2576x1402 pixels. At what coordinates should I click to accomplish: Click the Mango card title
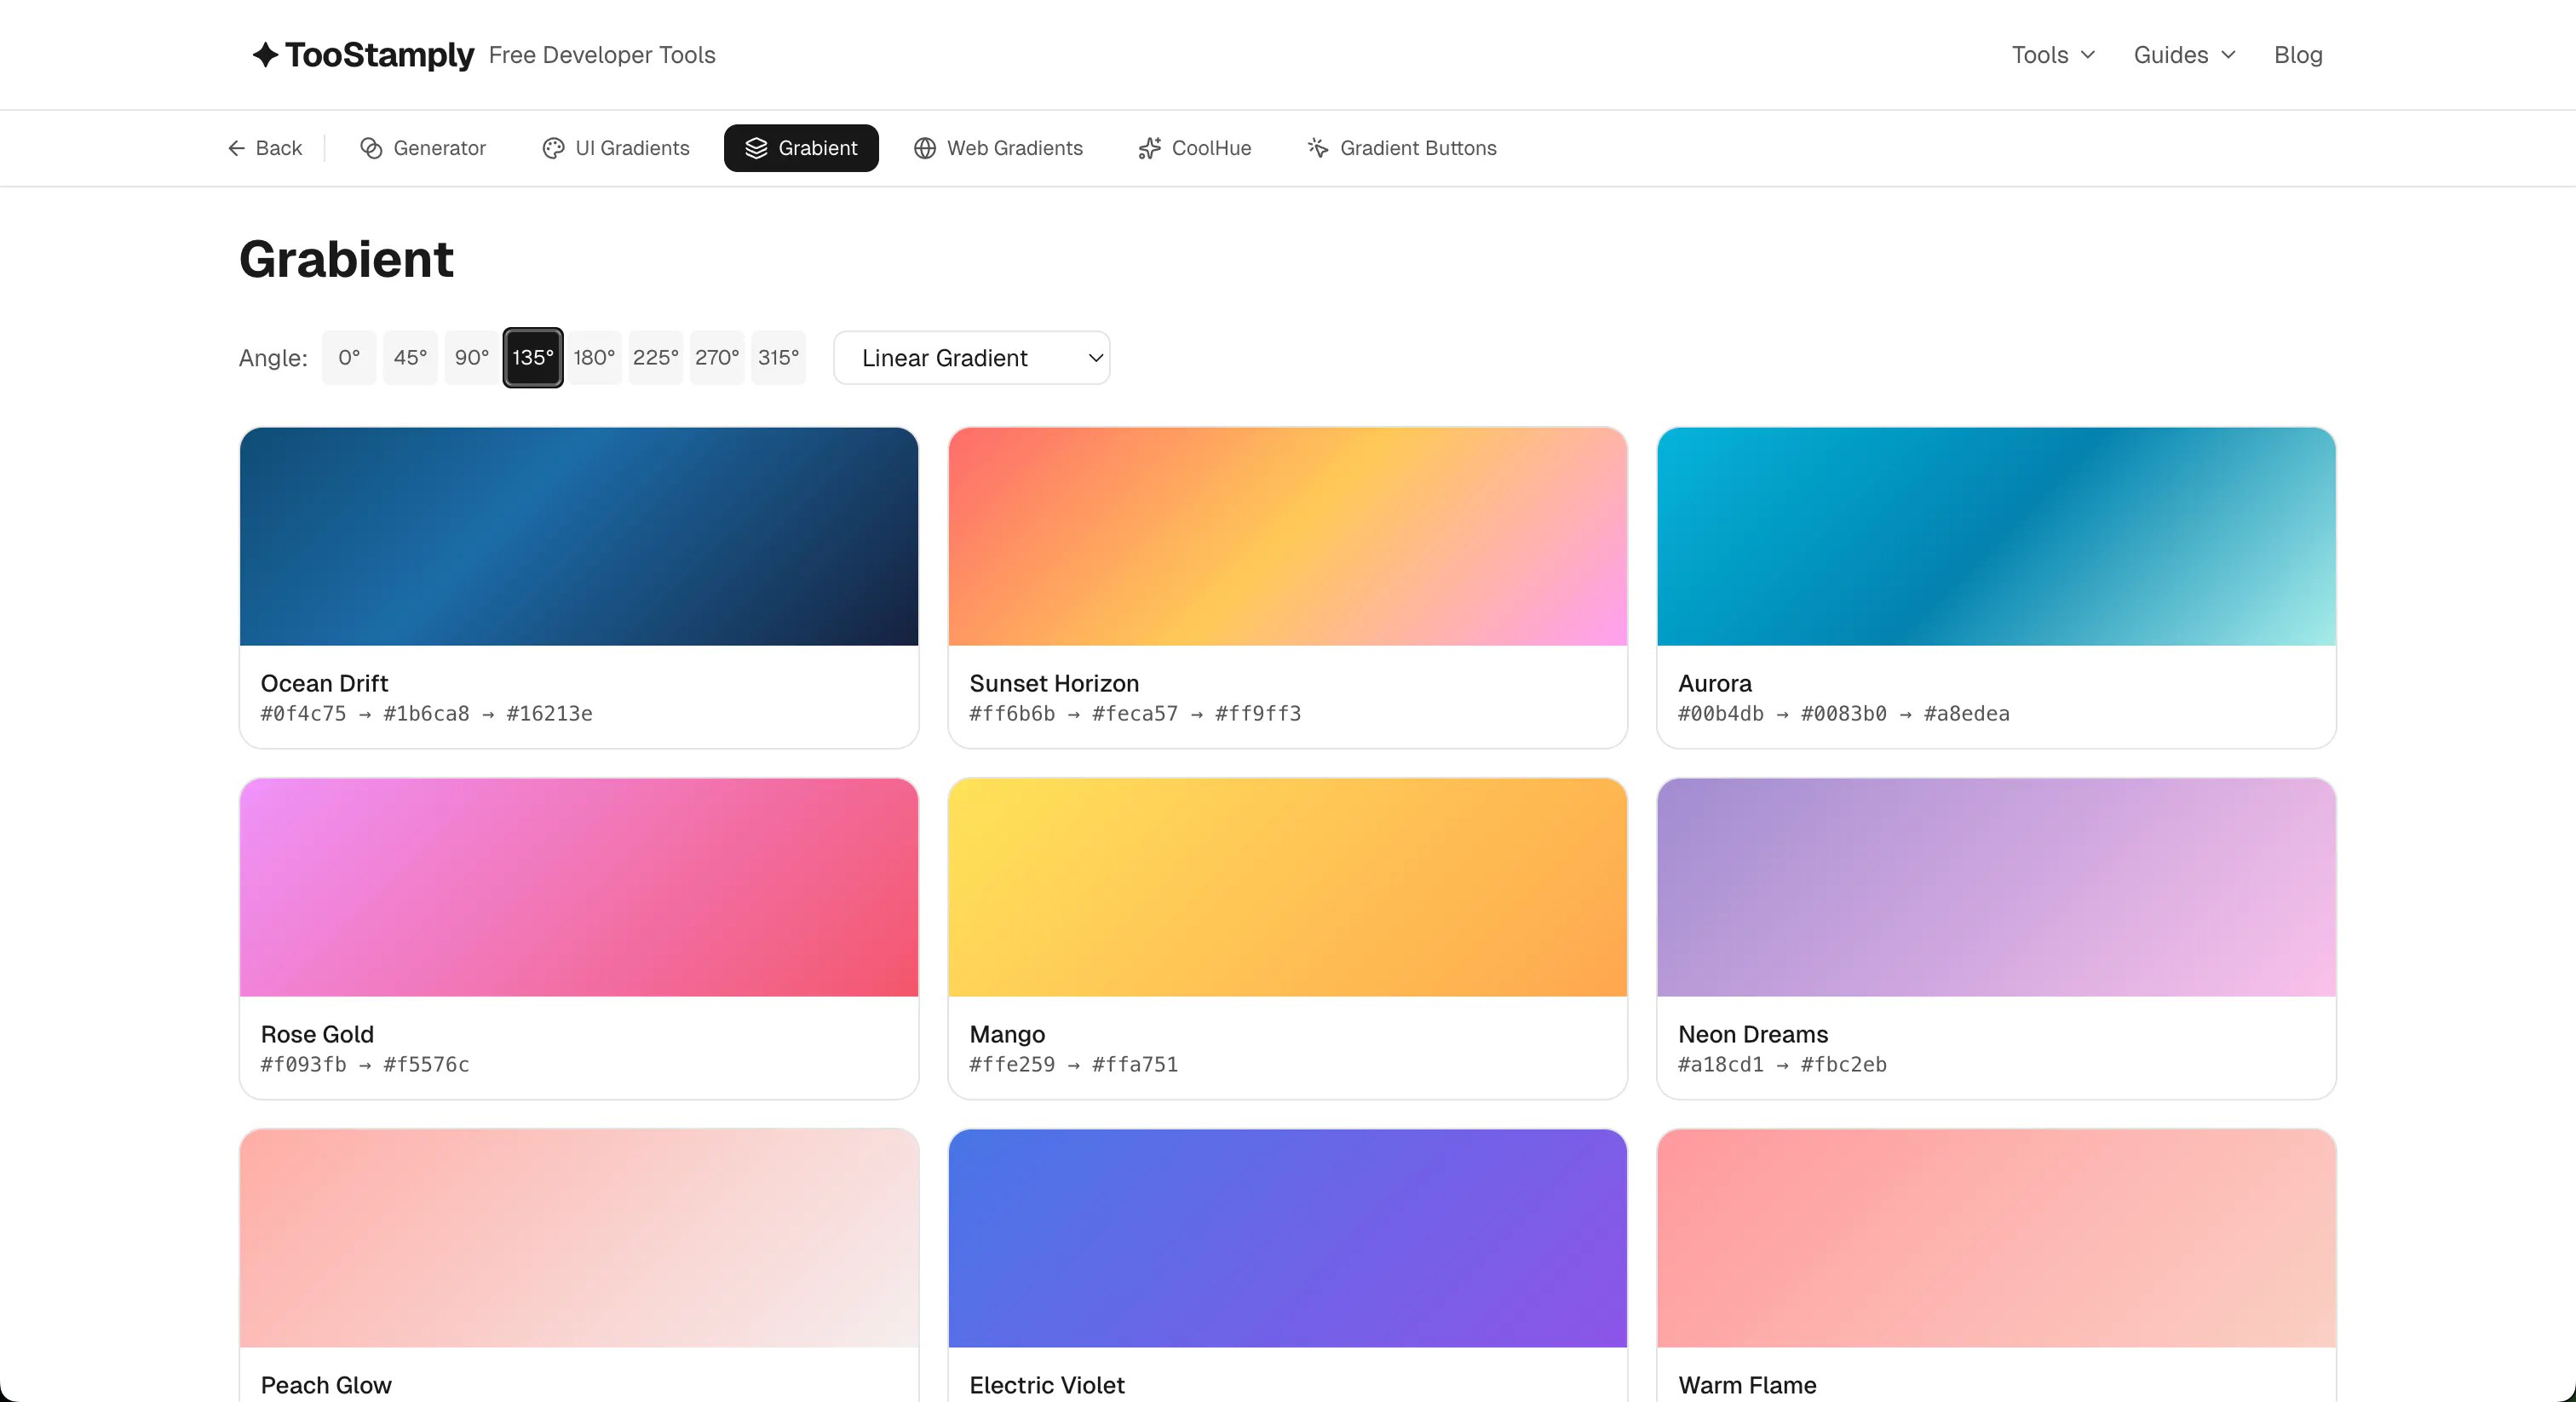pyautogui.click(x=1007, y=1034)
